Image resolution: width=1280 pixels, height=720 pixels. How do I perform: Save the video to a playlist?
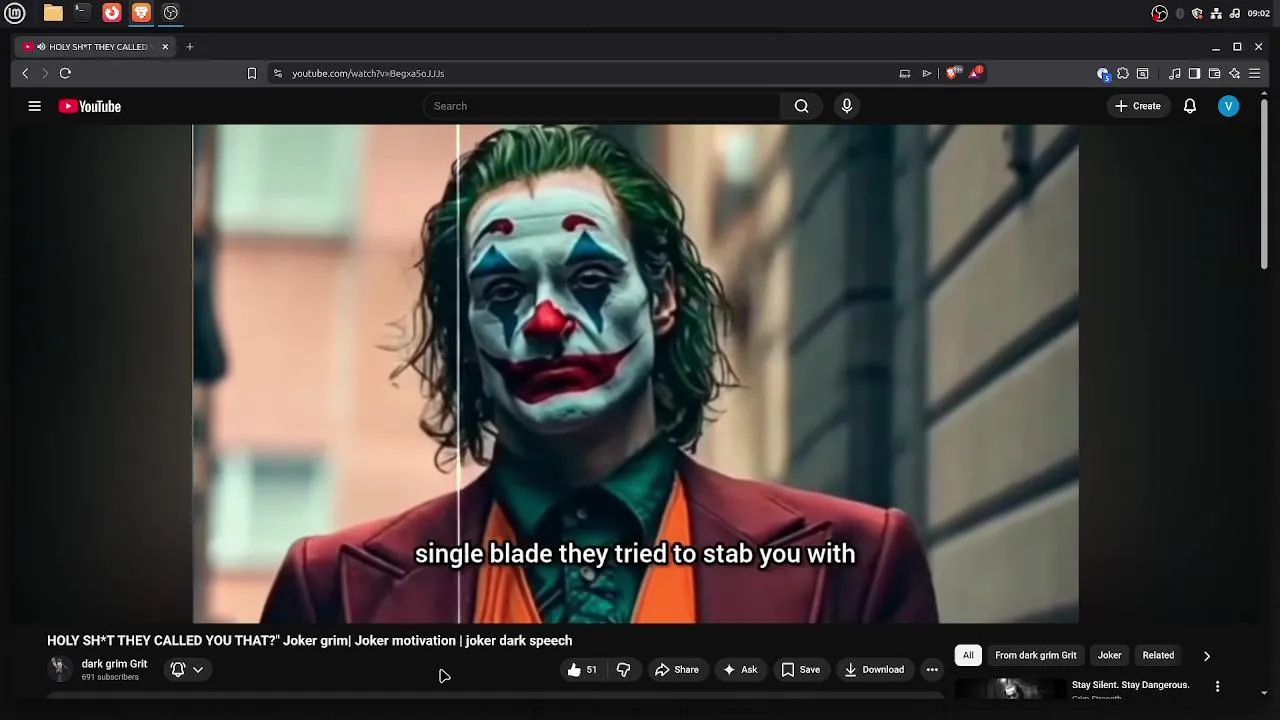pyautogui.click(x=801, y=670)
